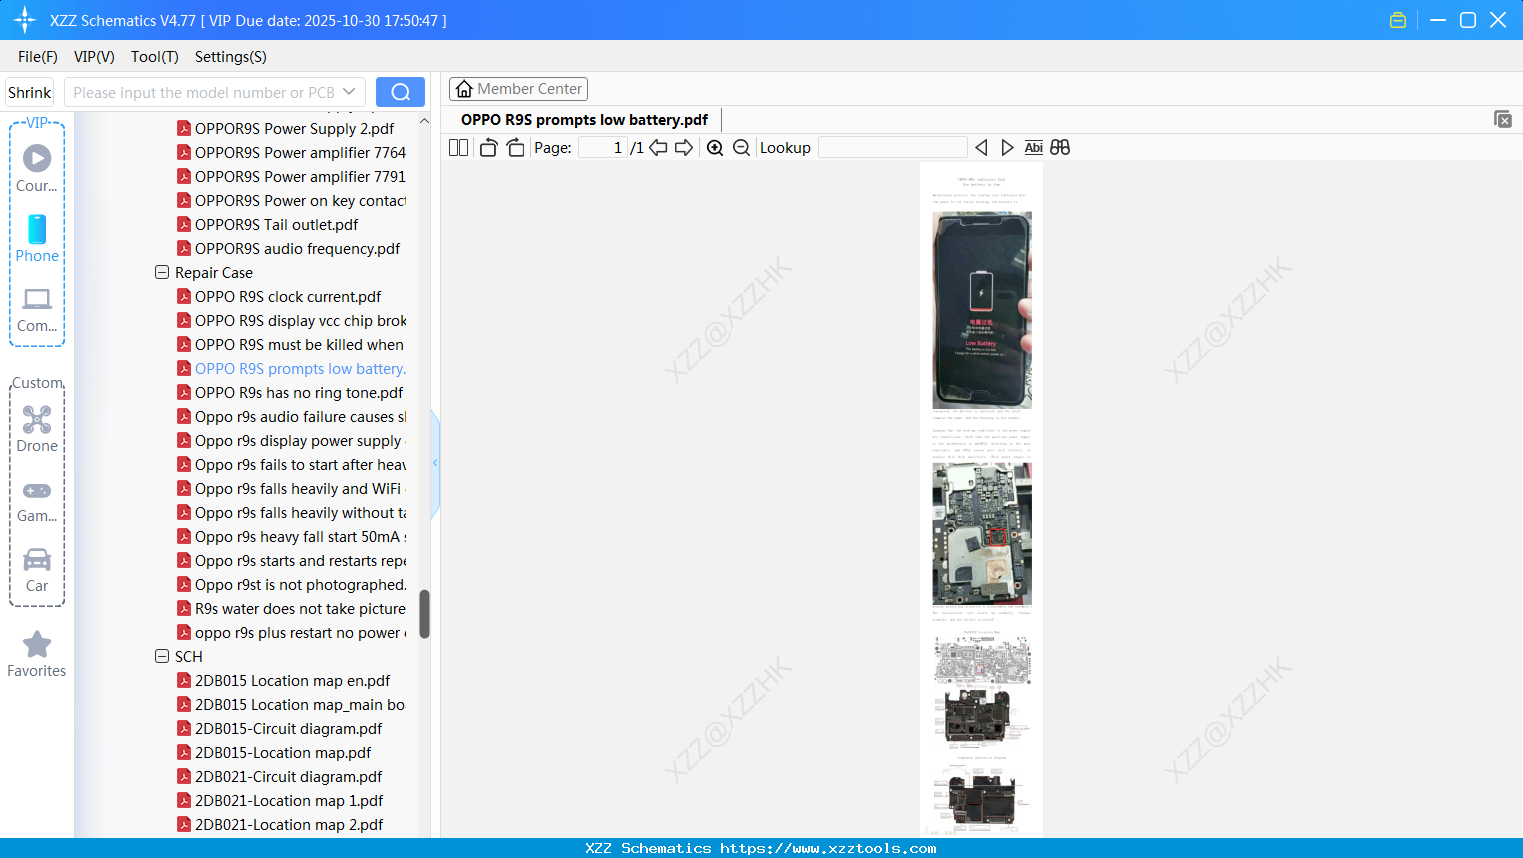Go to the previous PDF page
Screen dimensions: 1523x858
click(x=658, y=148)
